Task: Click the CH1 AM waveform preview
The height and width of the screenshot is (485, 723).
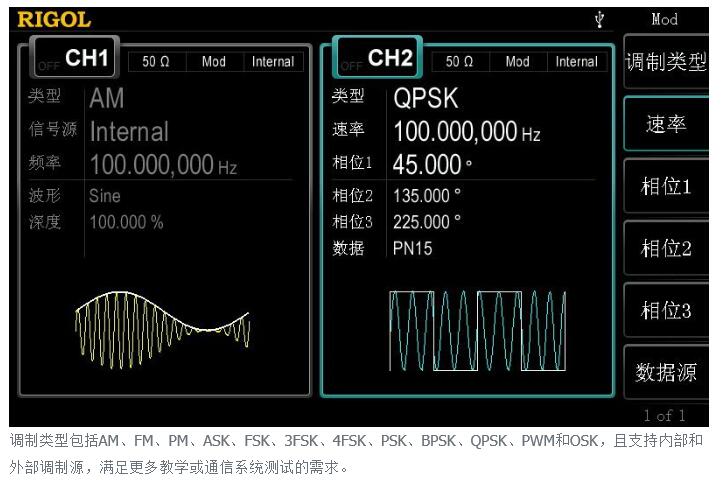Action: tap(162, 327)
